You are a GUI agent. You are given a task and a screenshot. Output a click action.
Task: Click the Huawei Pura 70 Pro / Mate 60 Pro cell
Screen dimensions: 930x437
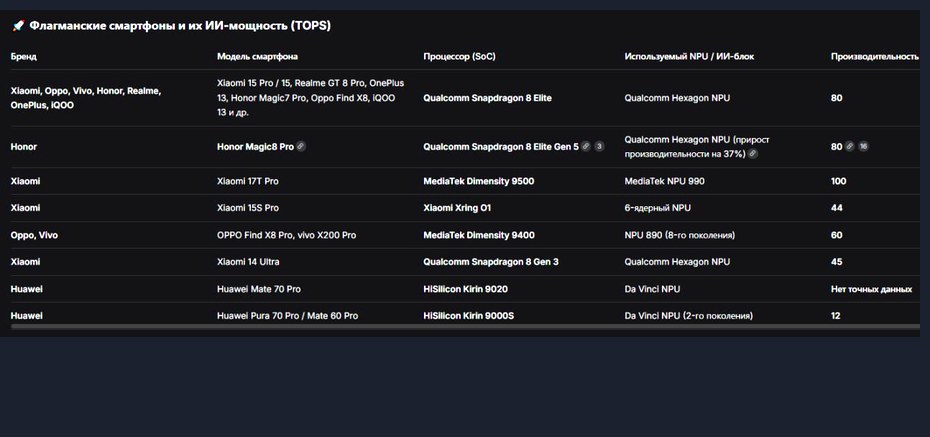288,315
